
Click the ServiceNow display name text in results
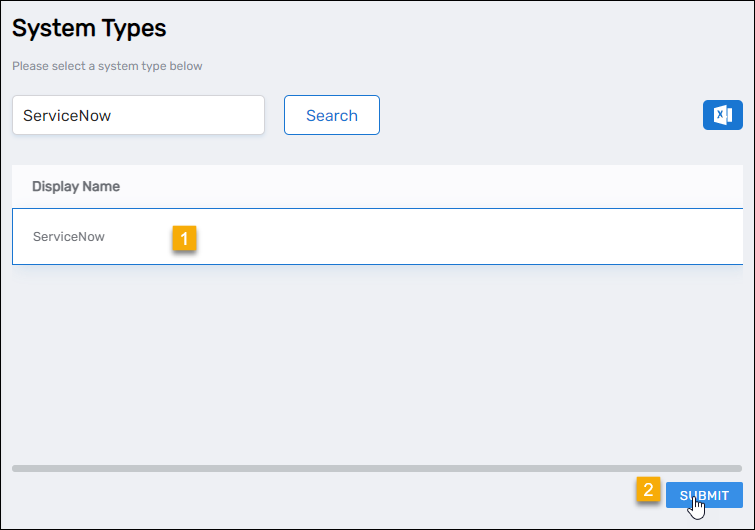(69, 237)
